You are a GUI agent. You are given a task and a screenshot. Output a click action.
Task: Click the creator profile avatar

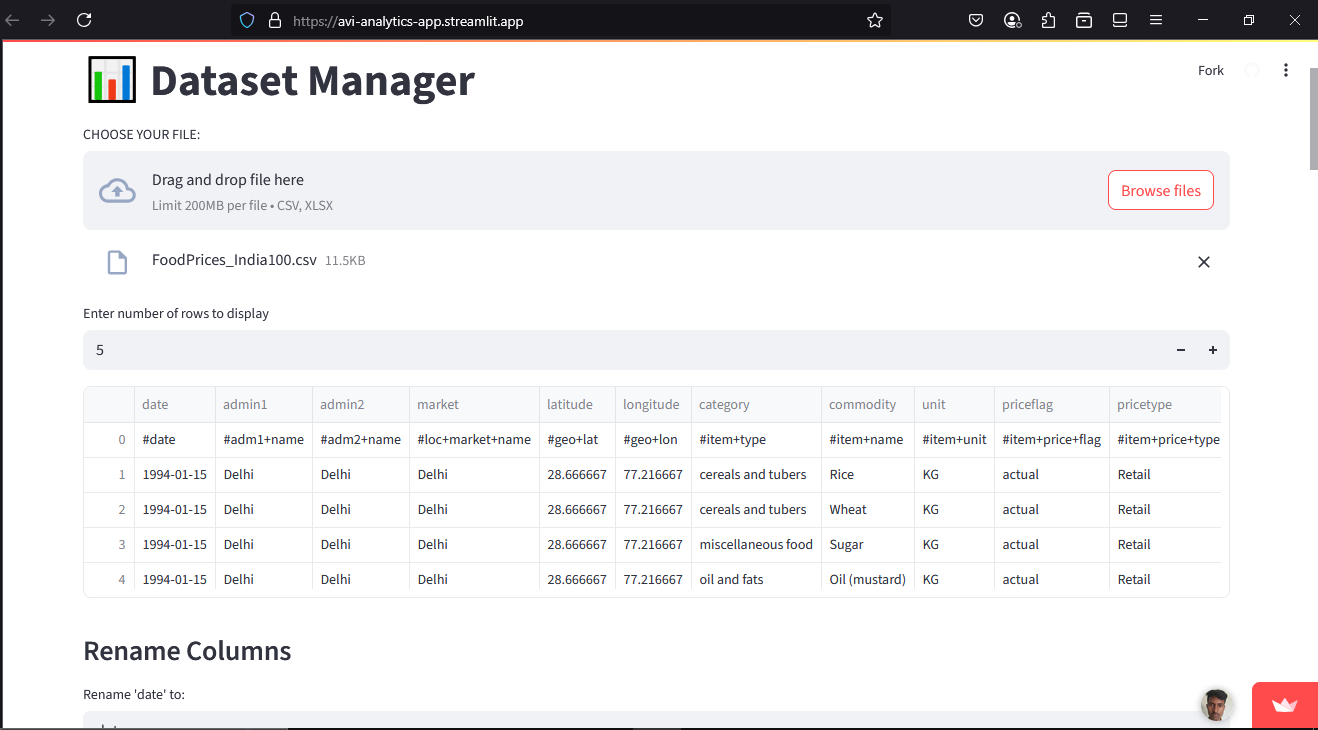coord(1215,705)
